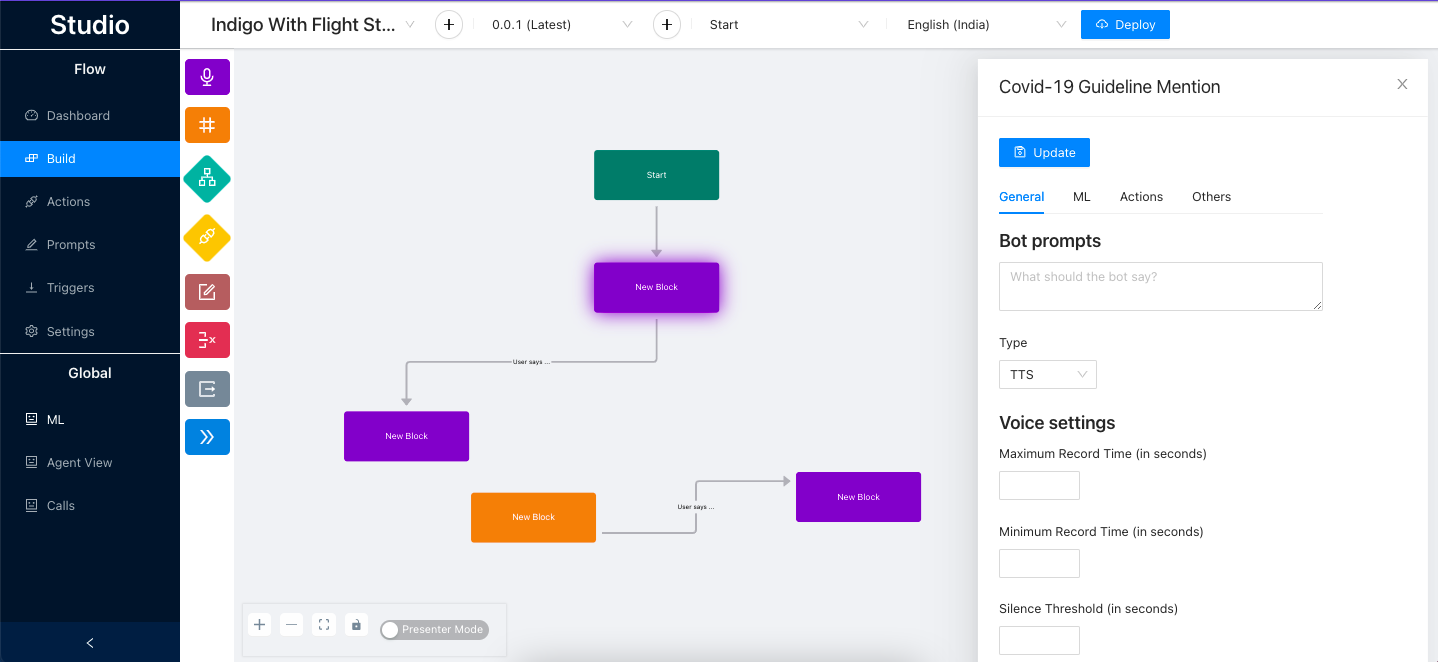The image size is (1438, 662).
Task: Open Triggers in the Flow sidebar
Action: click(70, 288)
